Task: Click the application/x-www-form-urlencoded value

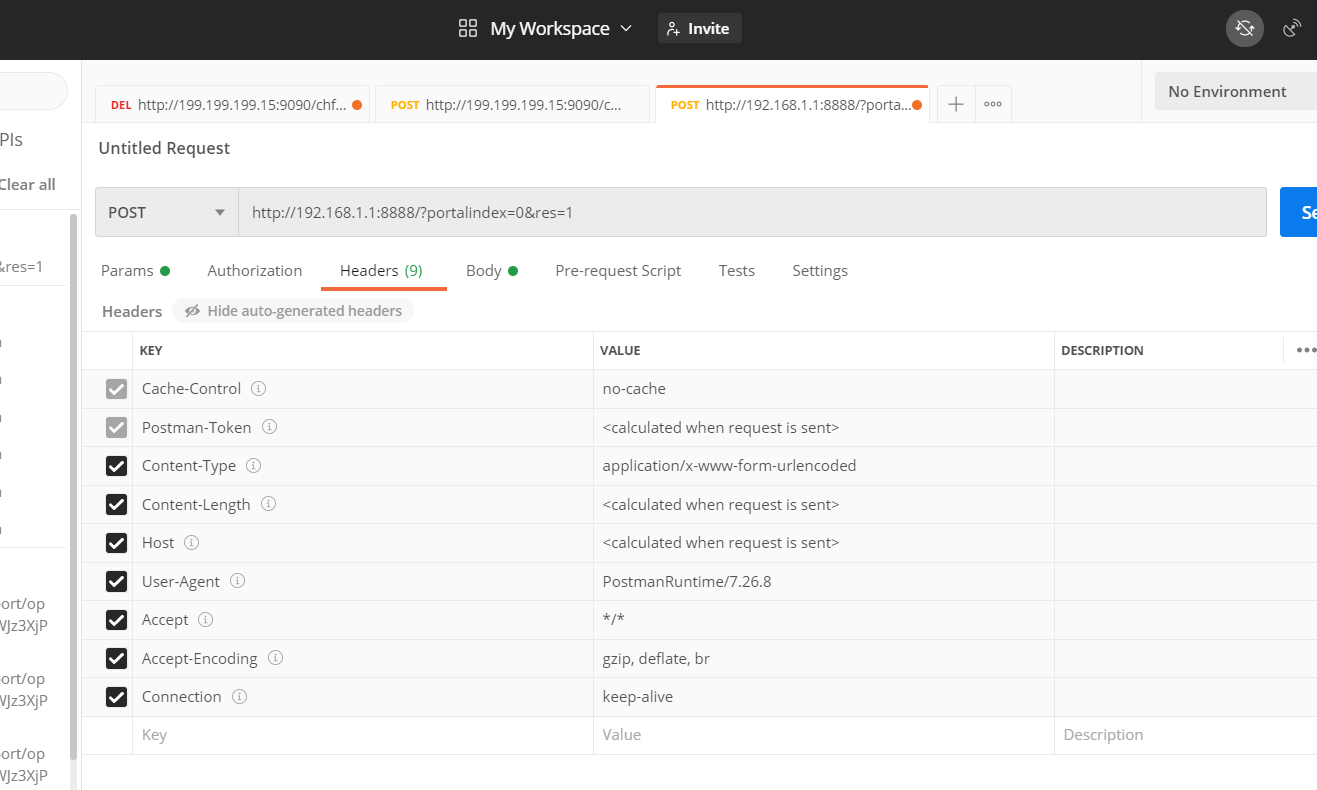Action: (729, 466)
